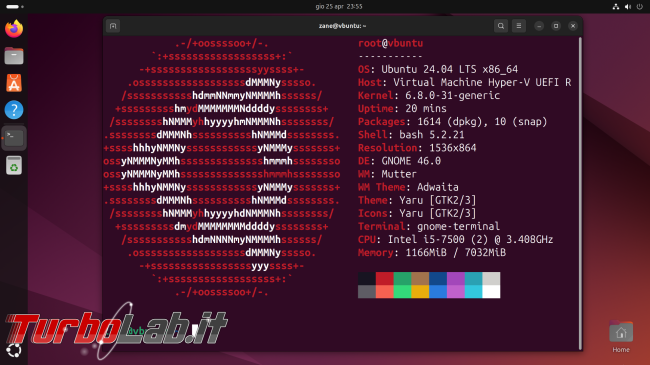
Task: Close the terminal window
Action: [x=573, y=26]
